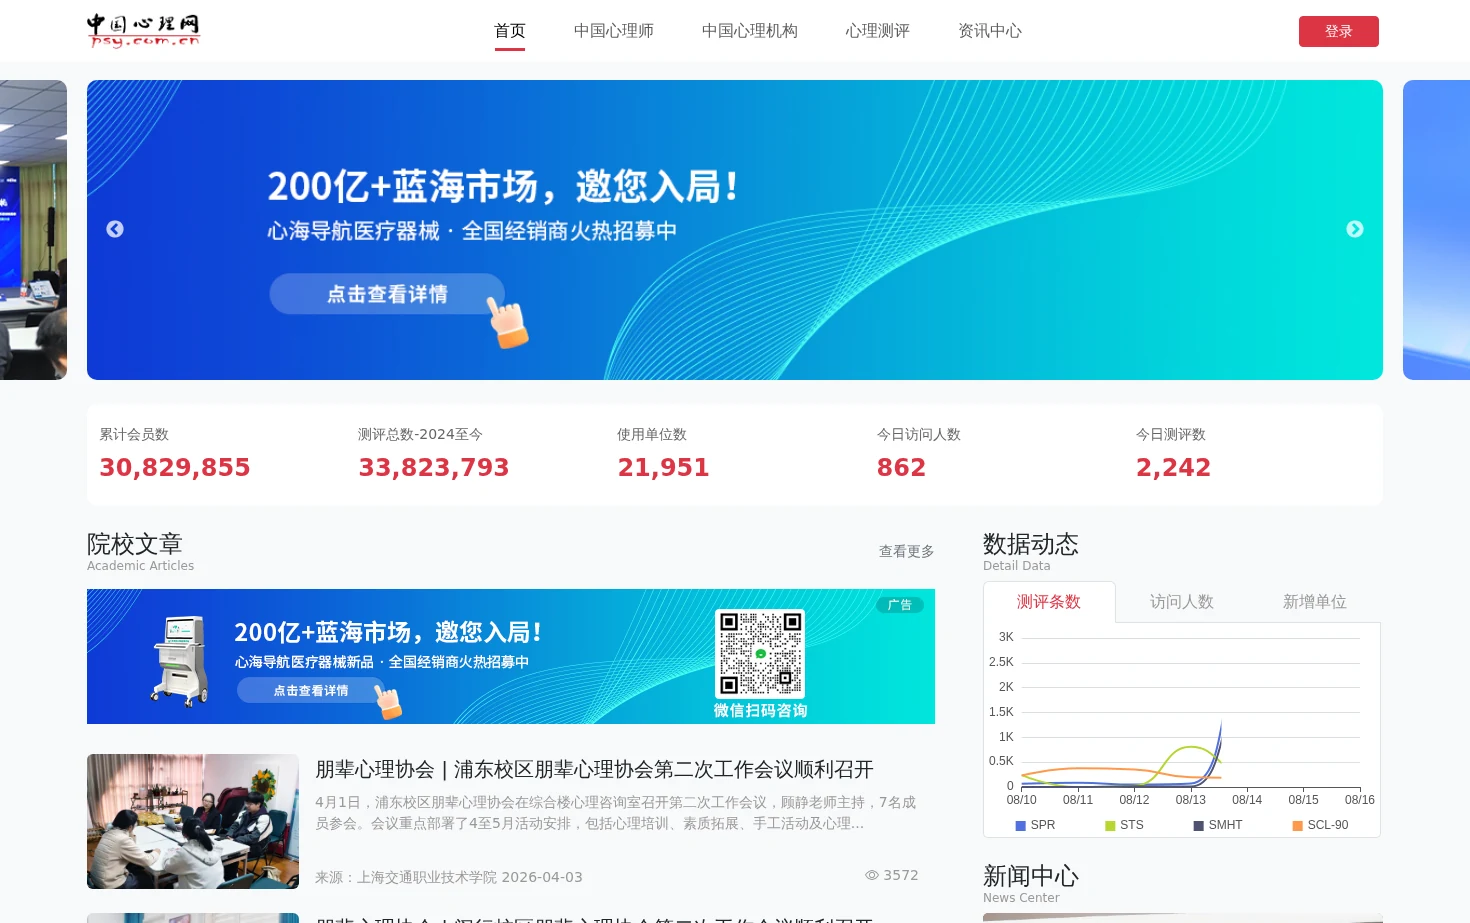Switch to 访问人数 data tab
The width and height of the screenshot is (1470, 923).
[1182, 602]
